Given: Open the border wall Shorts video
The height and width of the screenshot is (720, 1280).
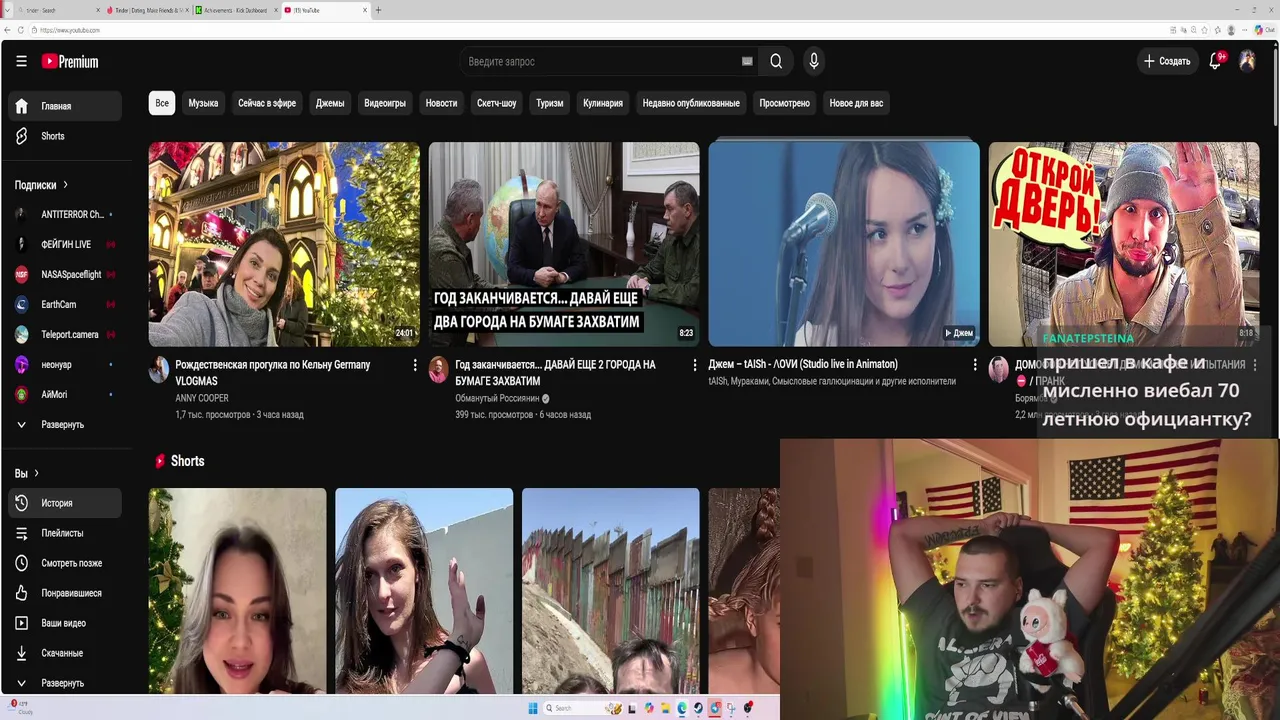Looking at the screenshot, I should 610,590.
